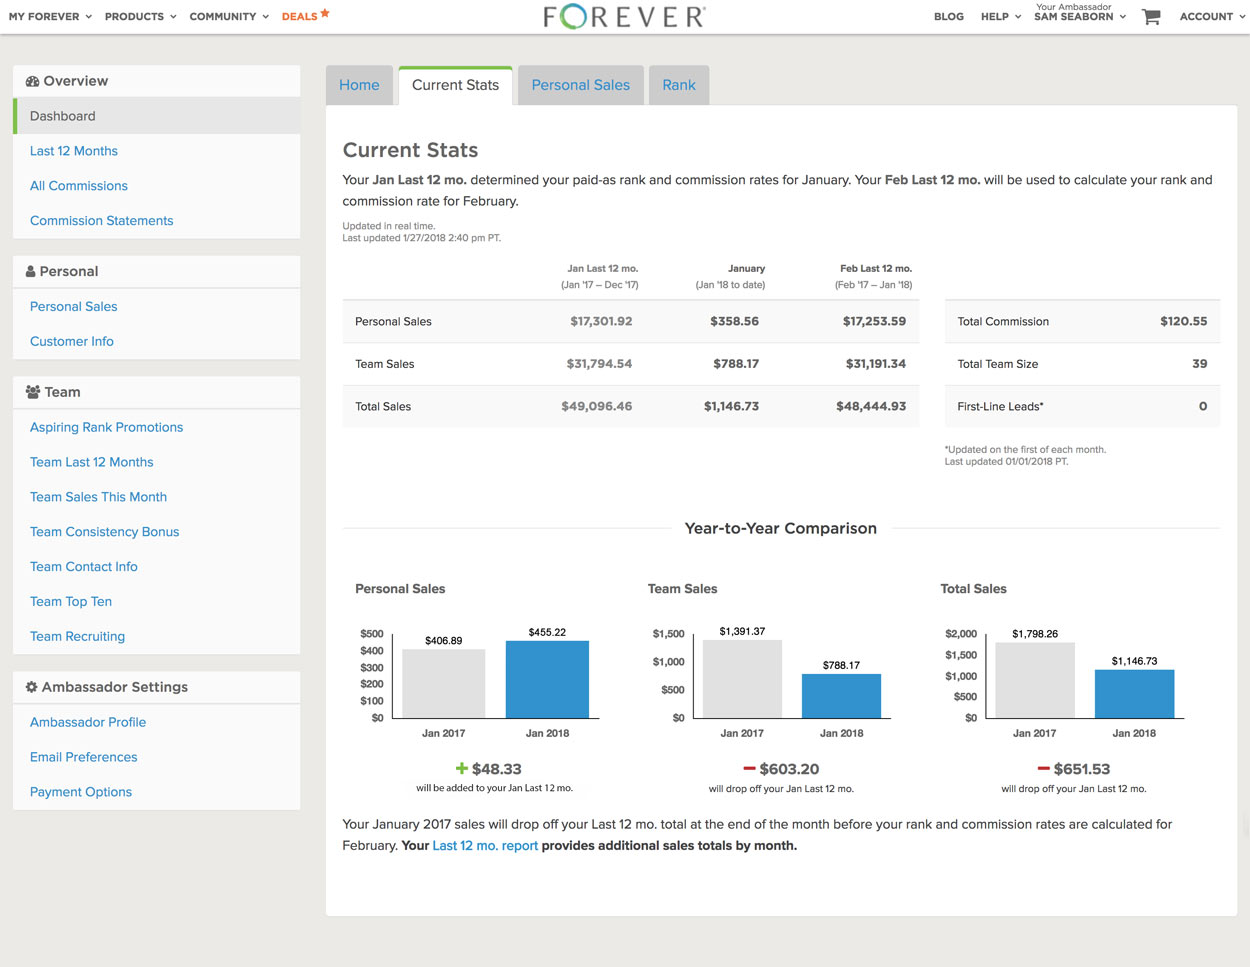This screenshot has height=967, width=1250.
Task: Click the Overview dashboard gauge icon
Action: 32,81
